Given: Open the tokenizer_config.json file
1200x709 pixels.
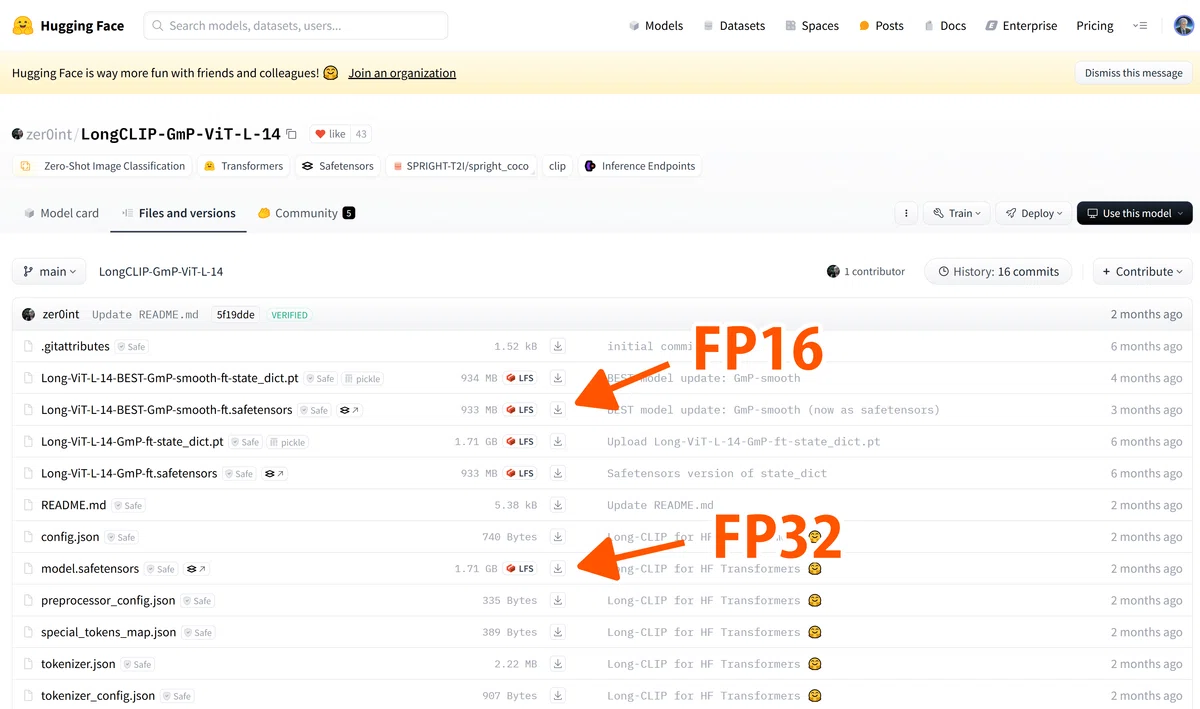Looking at the screenshot, I should click(x=98, y=696).
